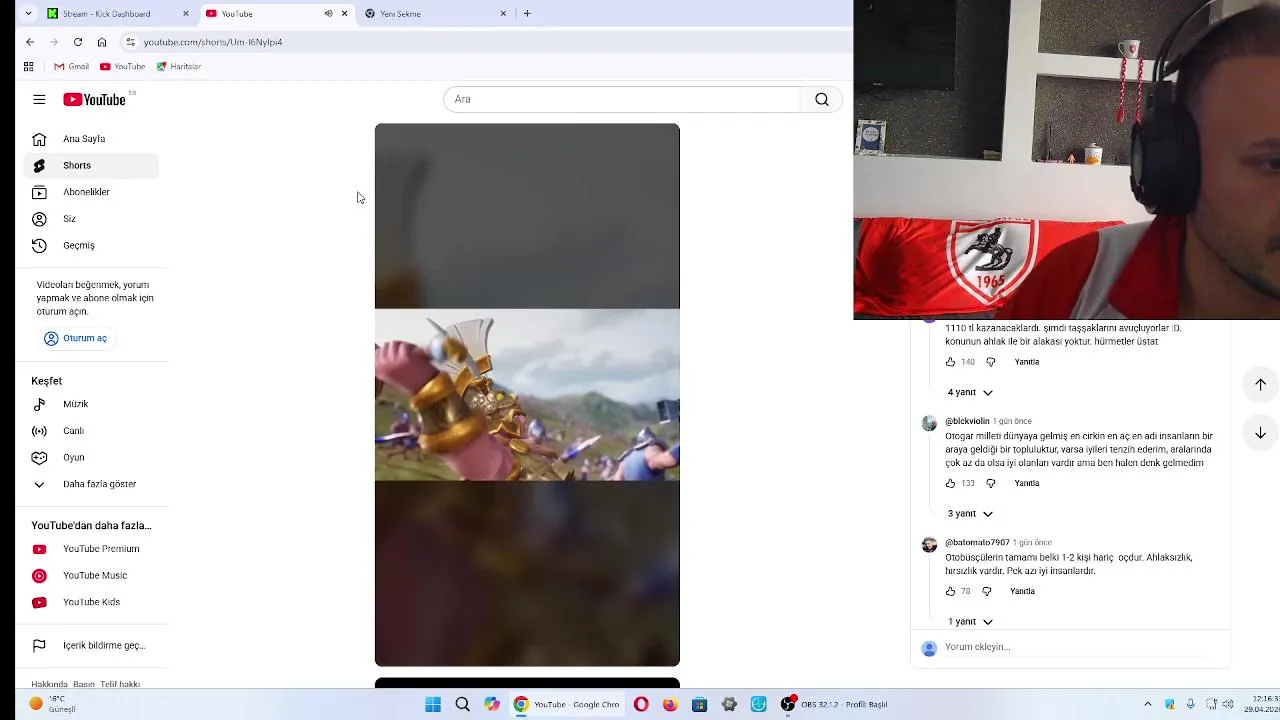The height and width of the screenshot is (720, 1280).
Task: Open site info icon in address bar
Action: click(130, 42)
